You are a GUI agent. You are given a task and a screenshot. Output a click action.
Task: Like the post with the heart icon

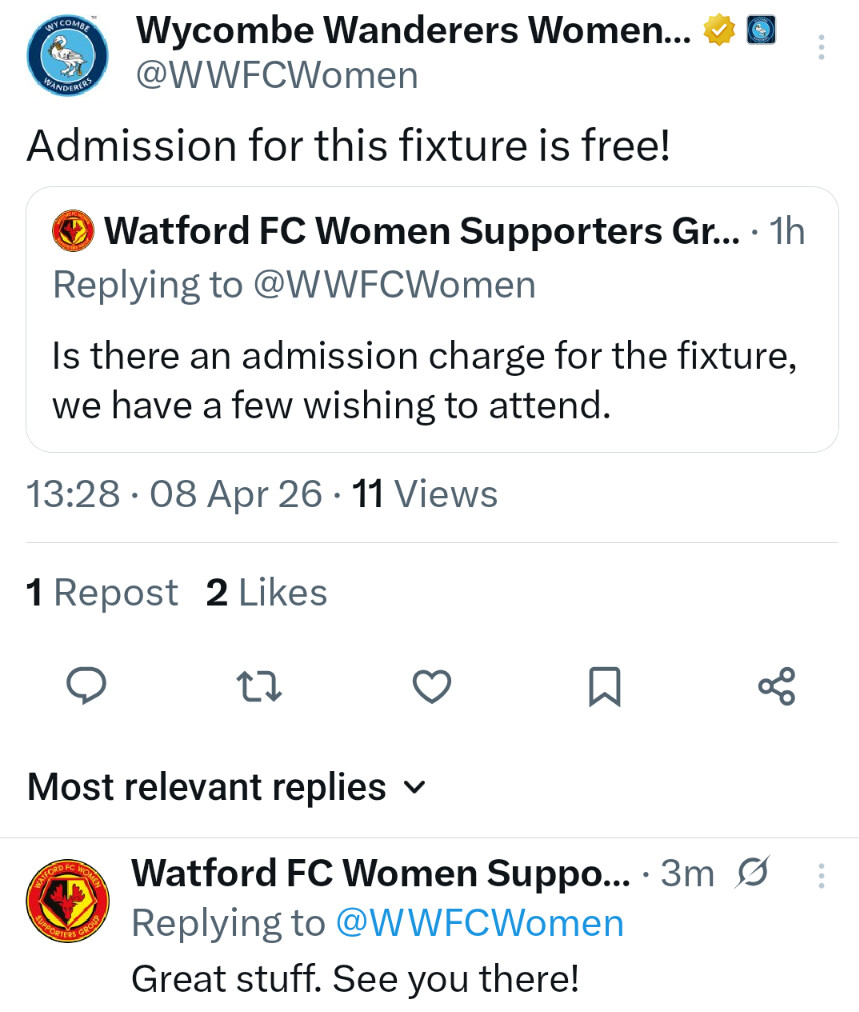[432, 686]
